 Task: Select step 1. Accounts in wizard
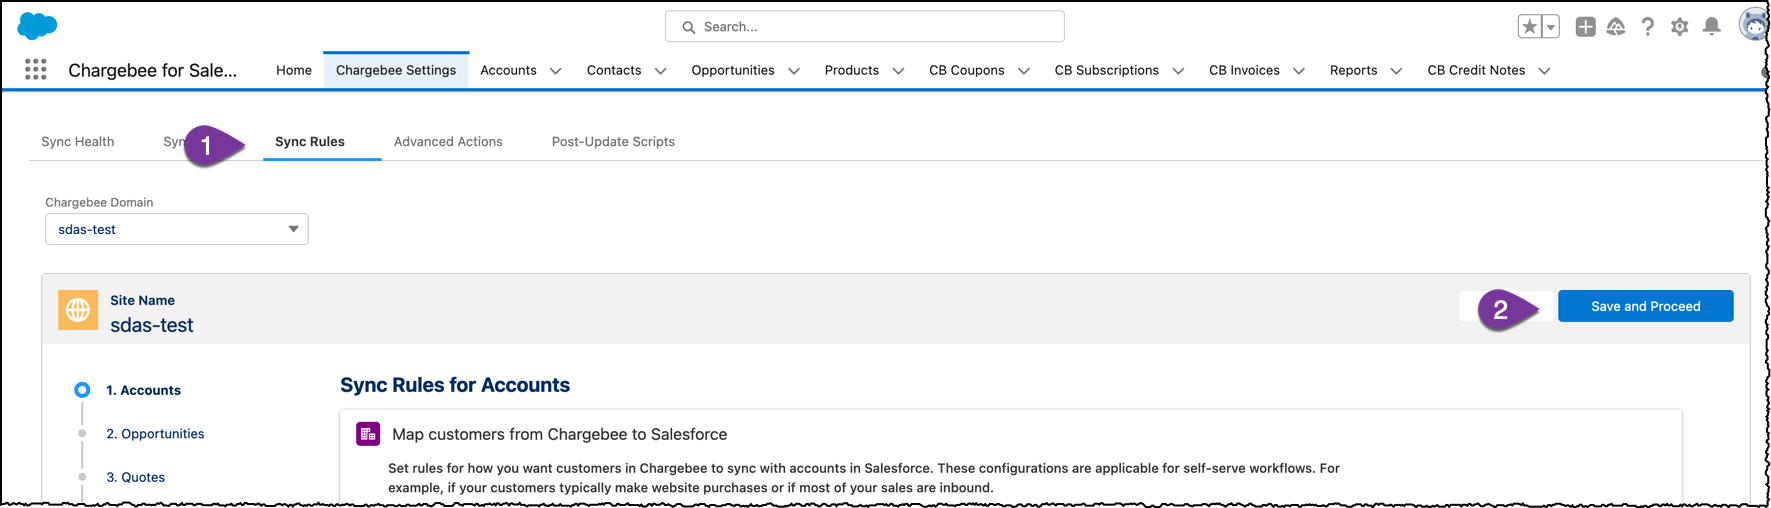pos(143,390)
